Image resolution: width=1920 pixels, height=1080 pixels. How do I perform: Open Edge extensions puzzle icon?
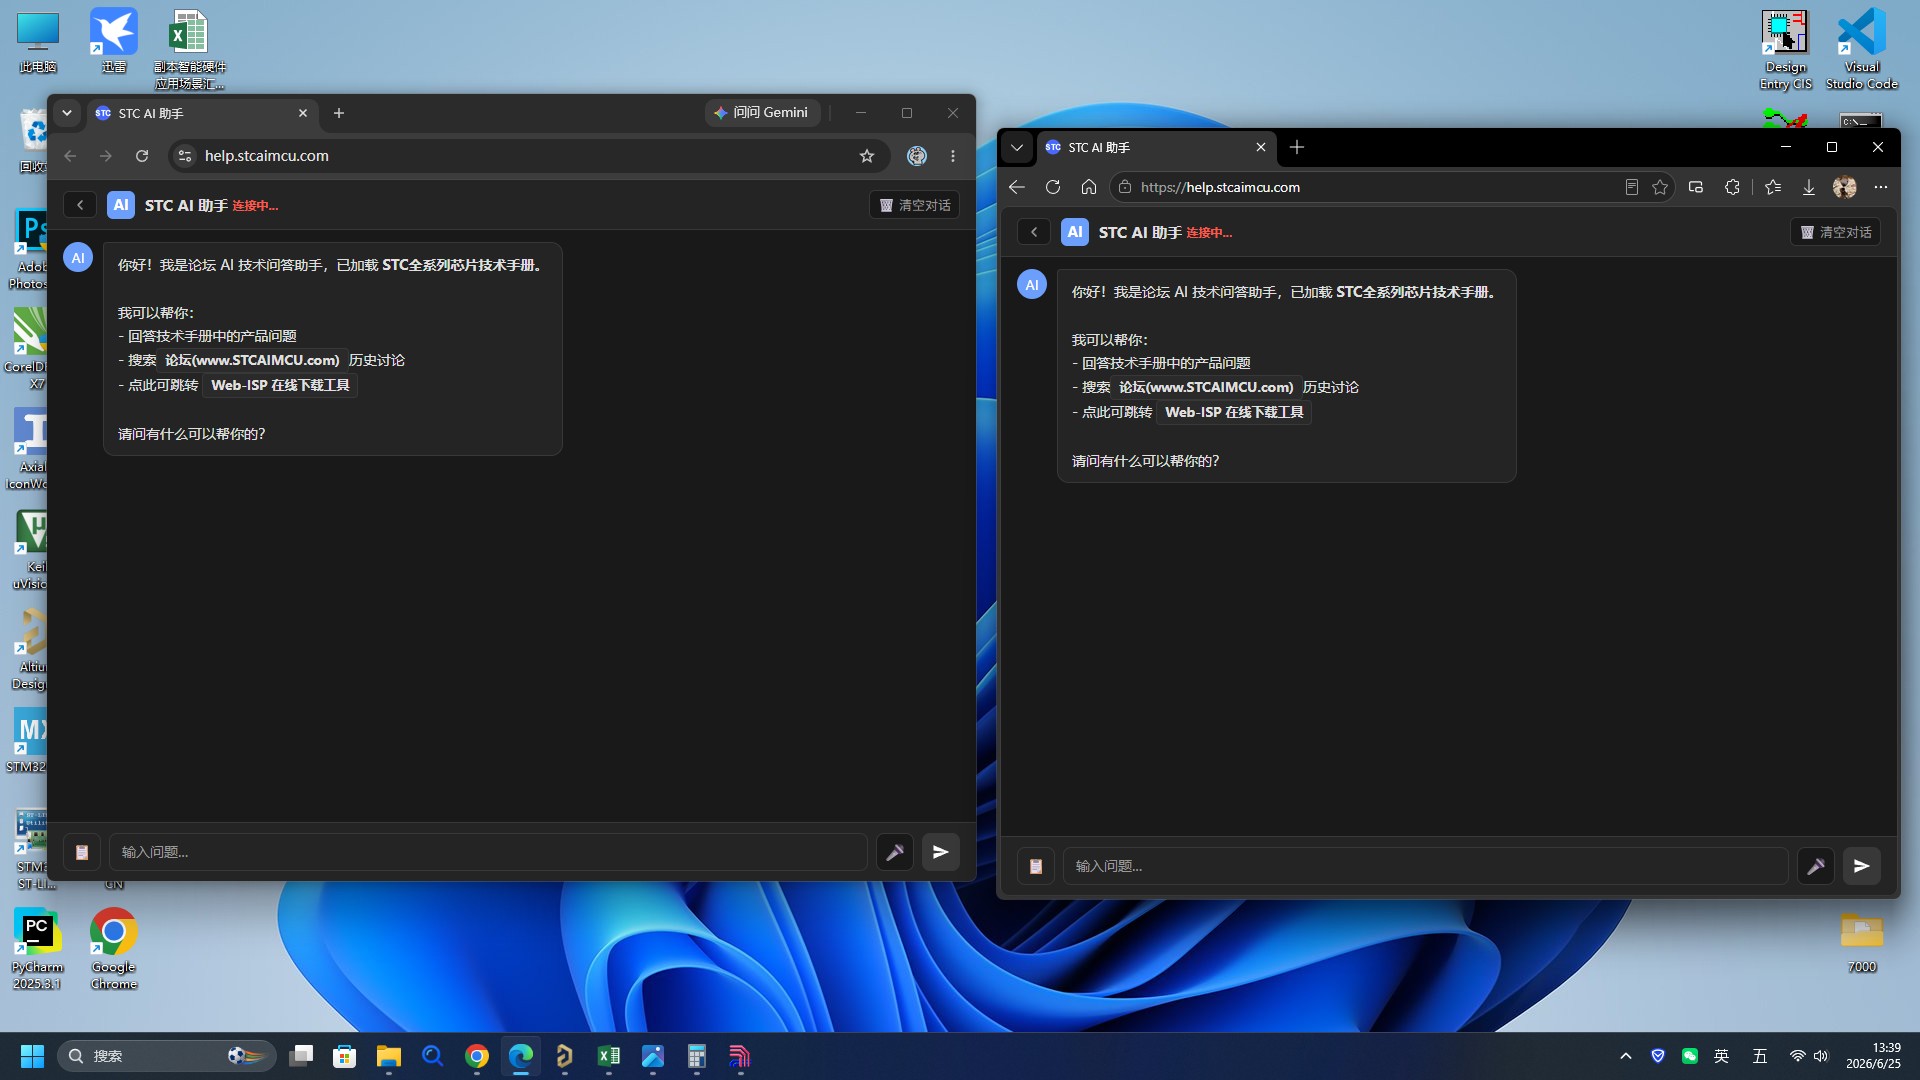1732,187
